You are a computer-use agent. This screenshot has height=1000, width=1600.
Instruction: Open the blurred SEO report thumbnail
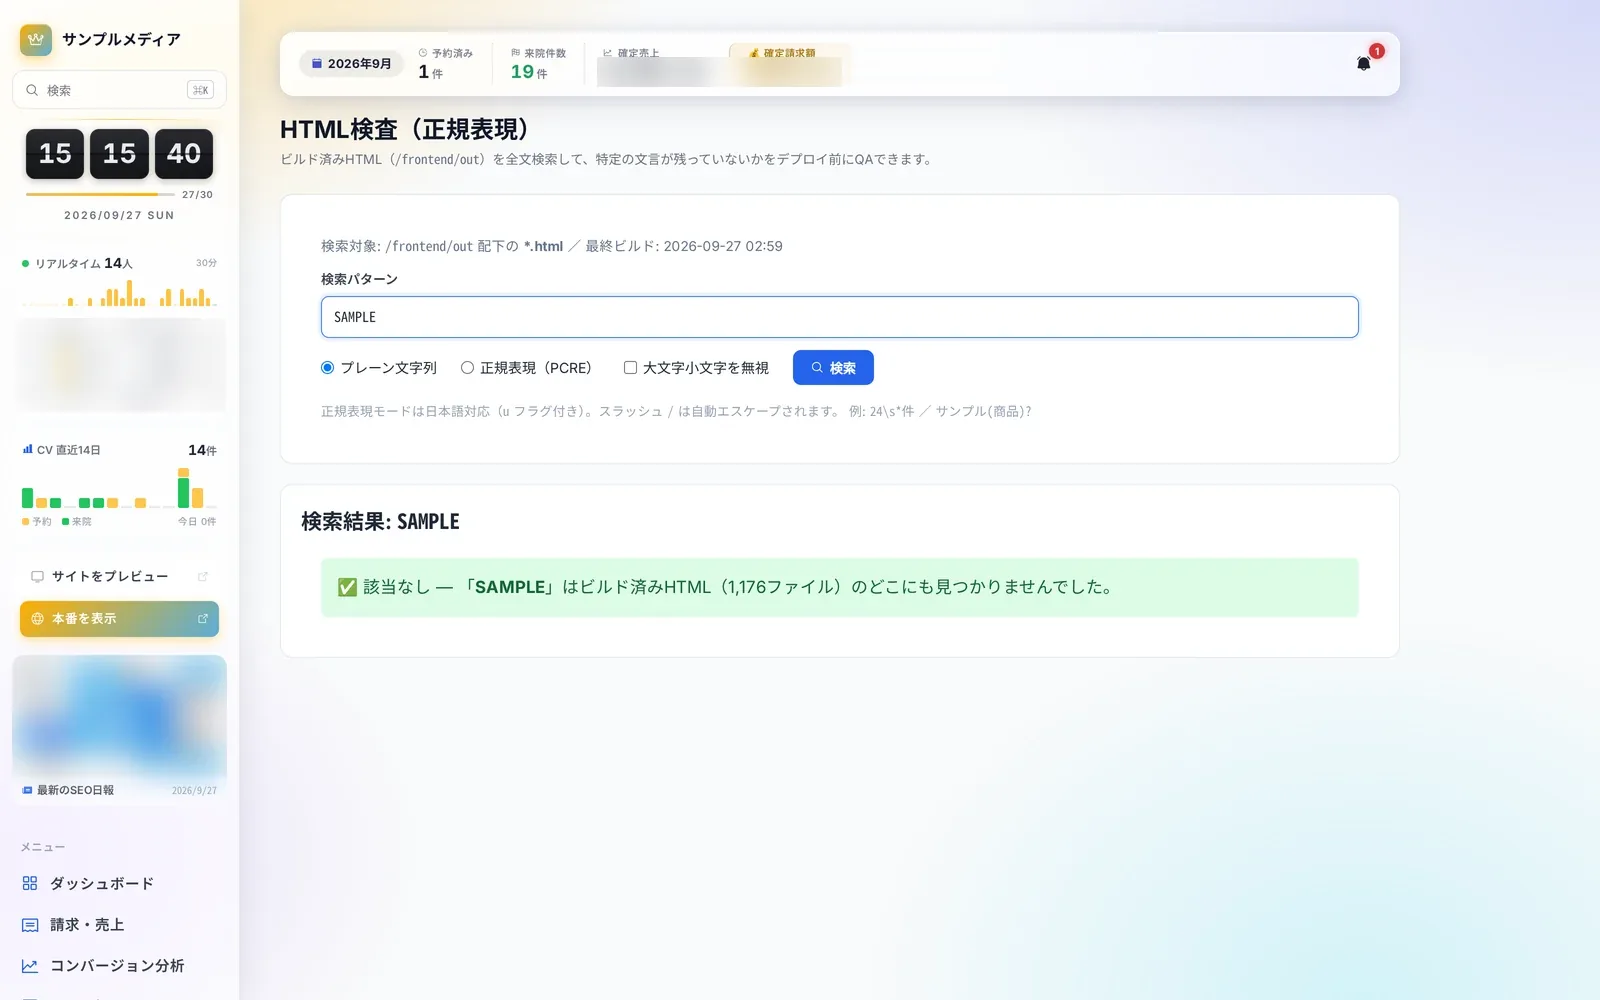[119, 716]
